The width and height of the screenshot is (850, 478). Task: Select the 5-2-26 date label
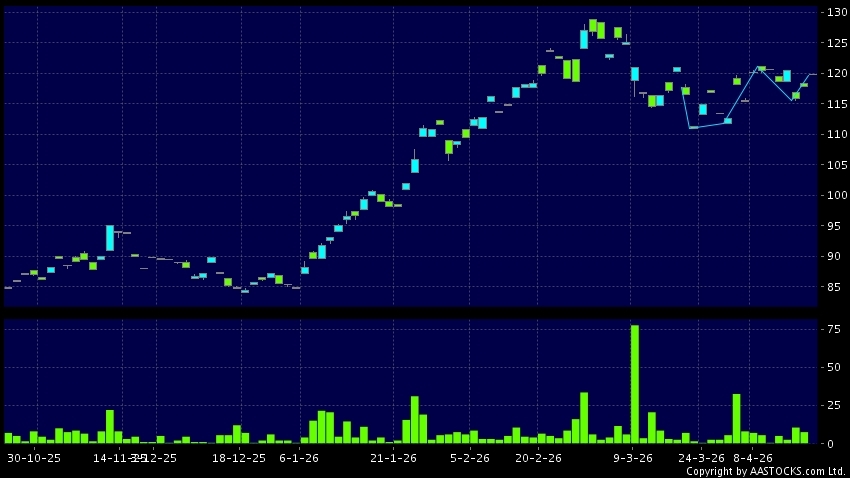(469, 458)
